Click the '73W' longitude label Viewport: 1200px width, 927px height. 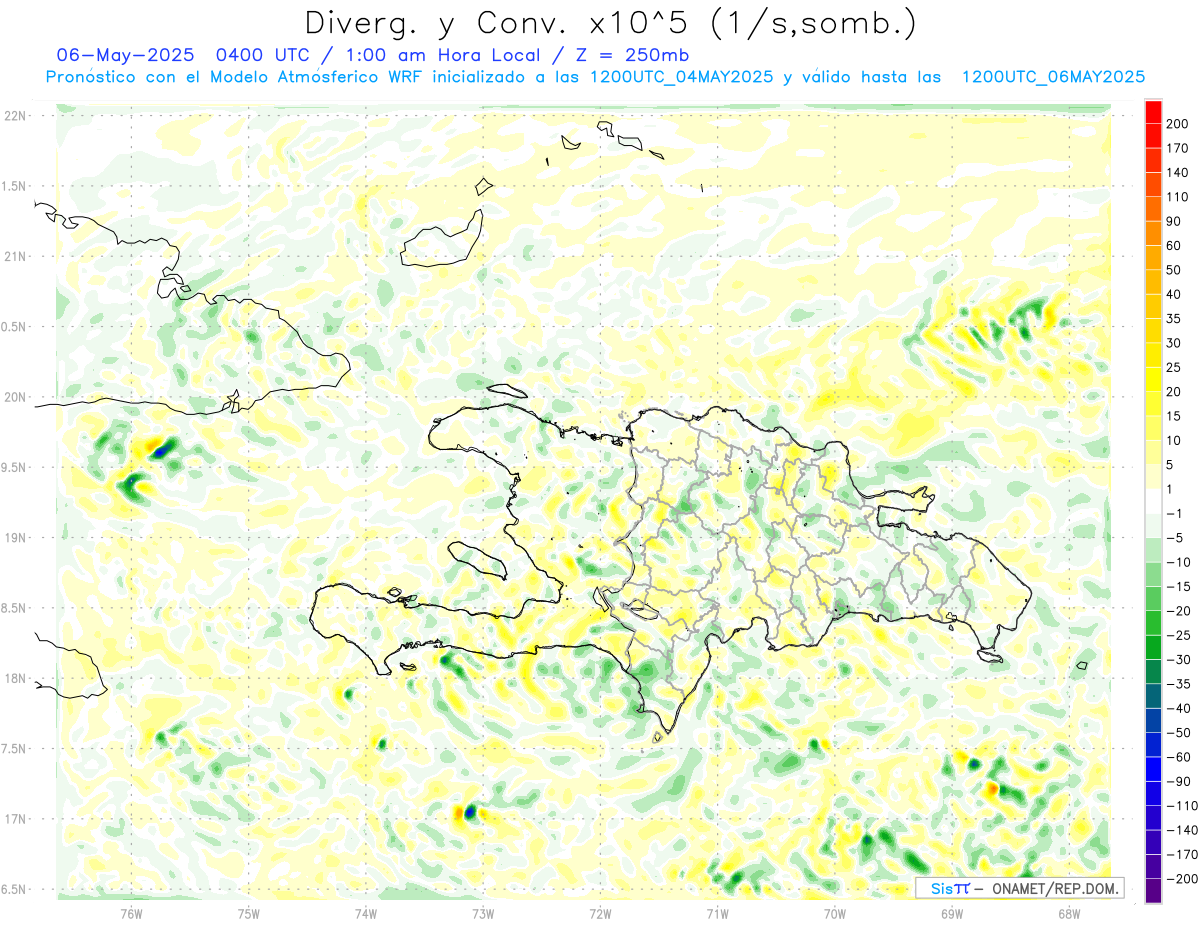(483, 913)
